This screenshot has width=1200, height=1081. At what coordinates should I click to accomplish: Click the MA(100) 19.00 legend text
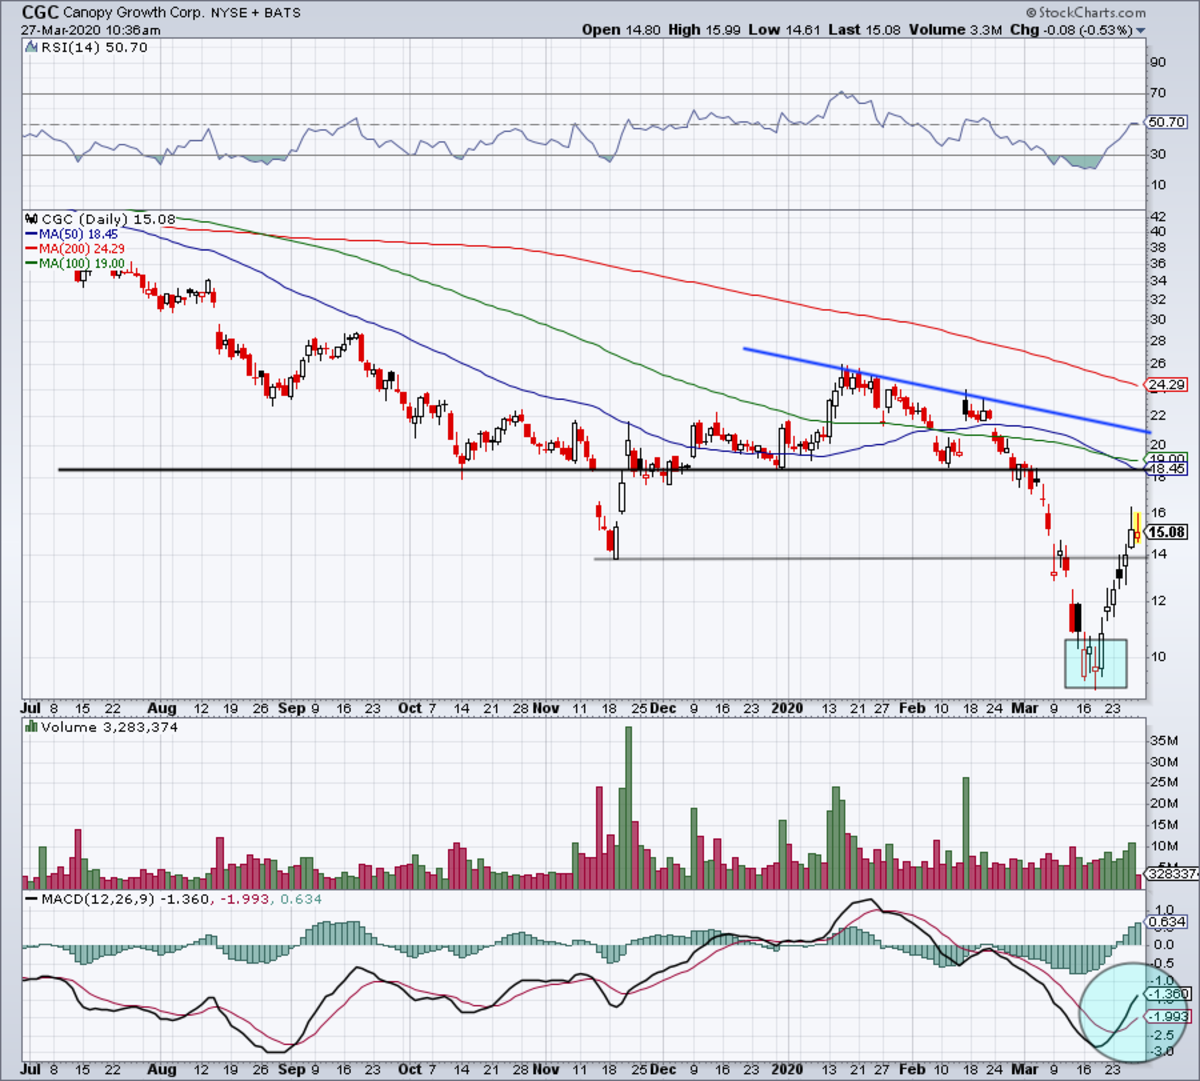point(83,263)
